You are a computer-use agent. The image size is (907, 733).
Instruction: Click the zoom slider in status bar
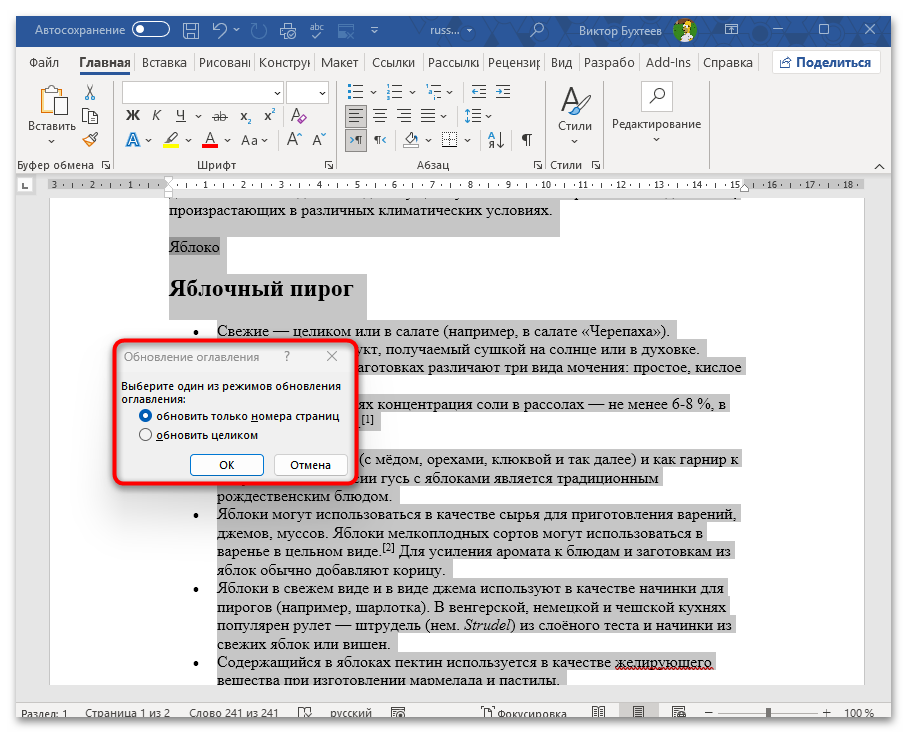click(x=768, y=713)
